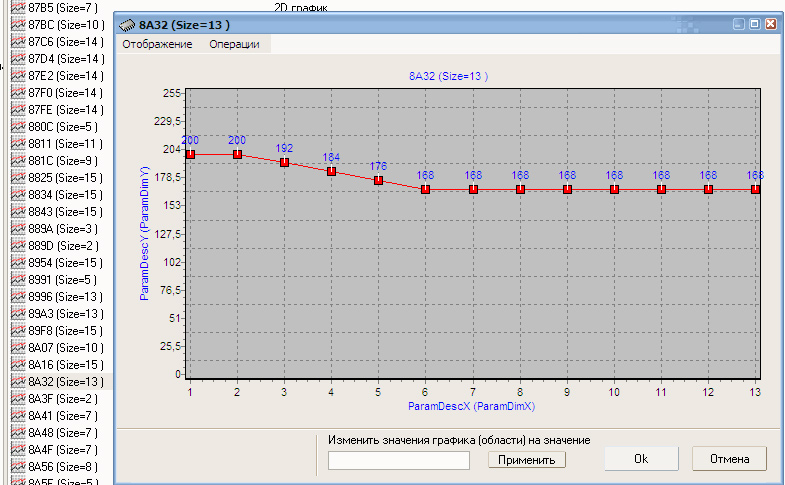785x485 pixels.
Task: Click the graph icon beside 889A
Action: pyautogui.click(x=17, y=229)
